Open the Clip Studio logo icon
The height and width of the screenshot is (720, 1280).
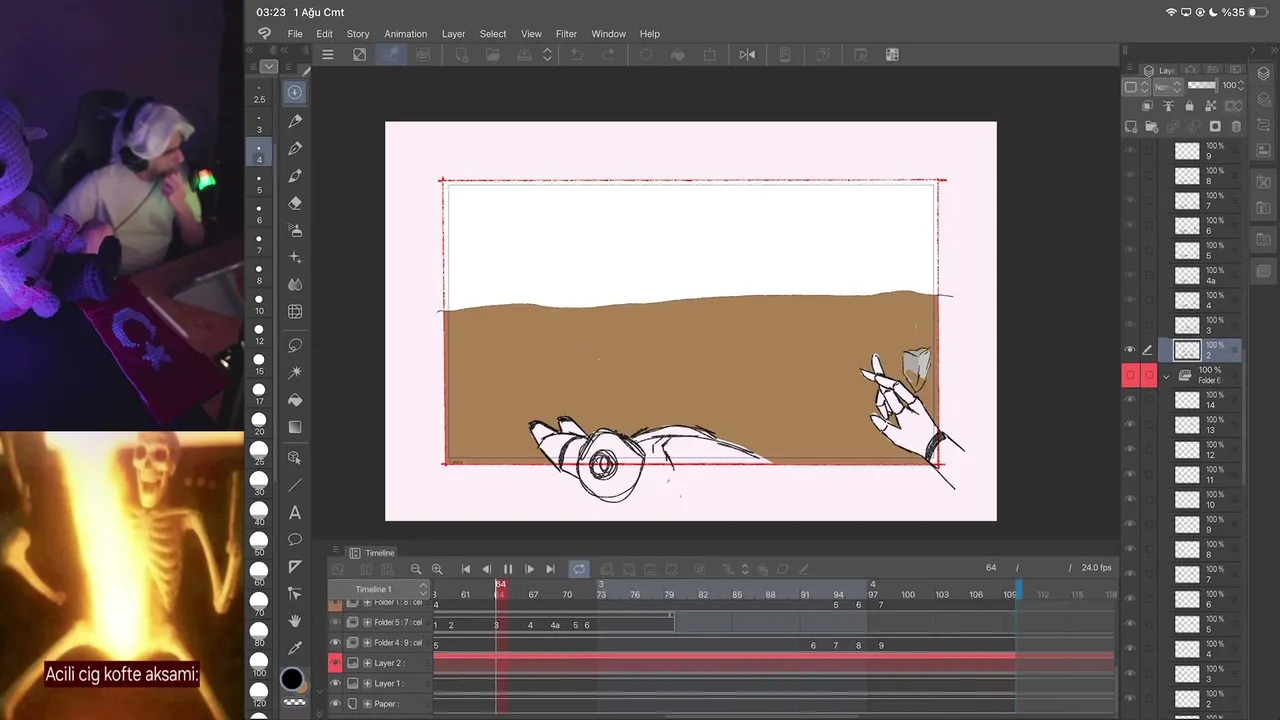tap(264, 34)
